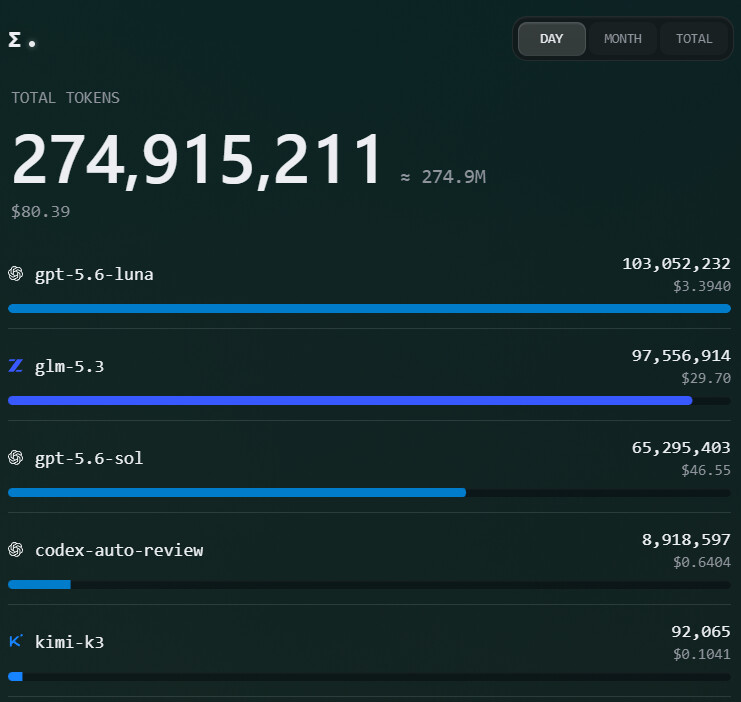Open the glm-5.3 model name
The height and width of the screenshot is (702, 741).
69,367
